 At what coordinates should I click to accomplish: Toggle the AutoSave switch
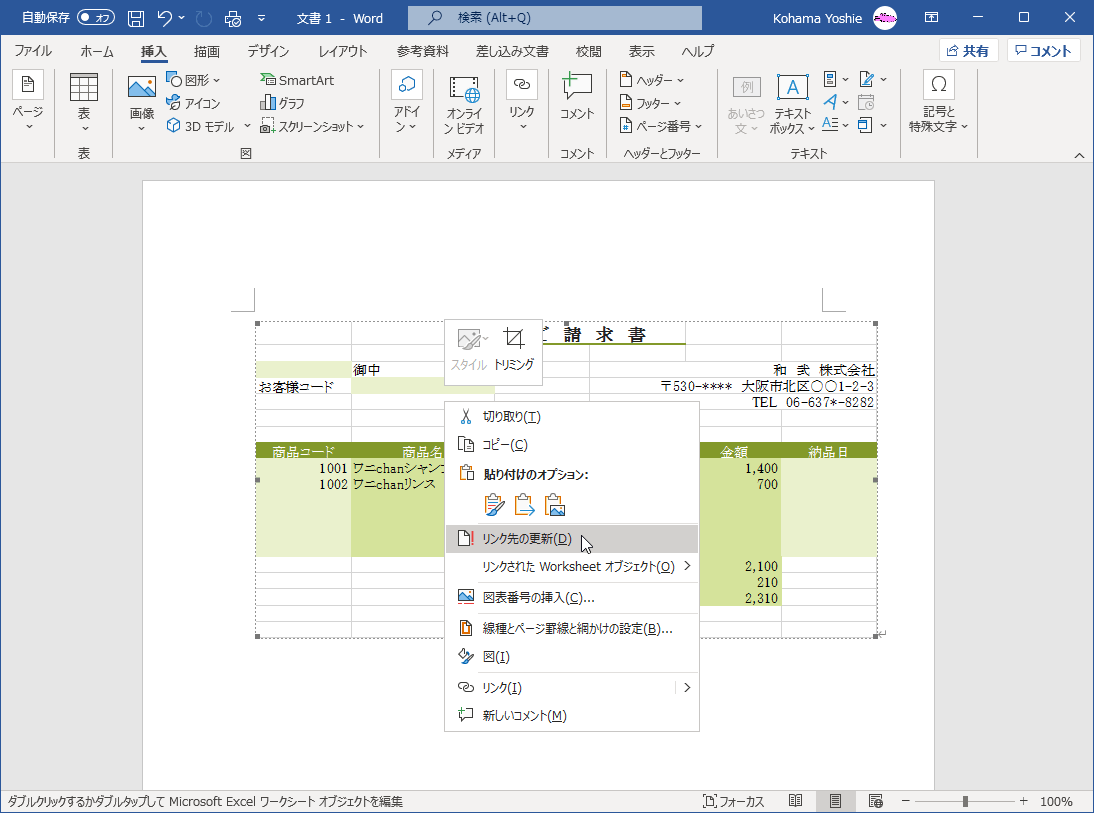(96, 17)
